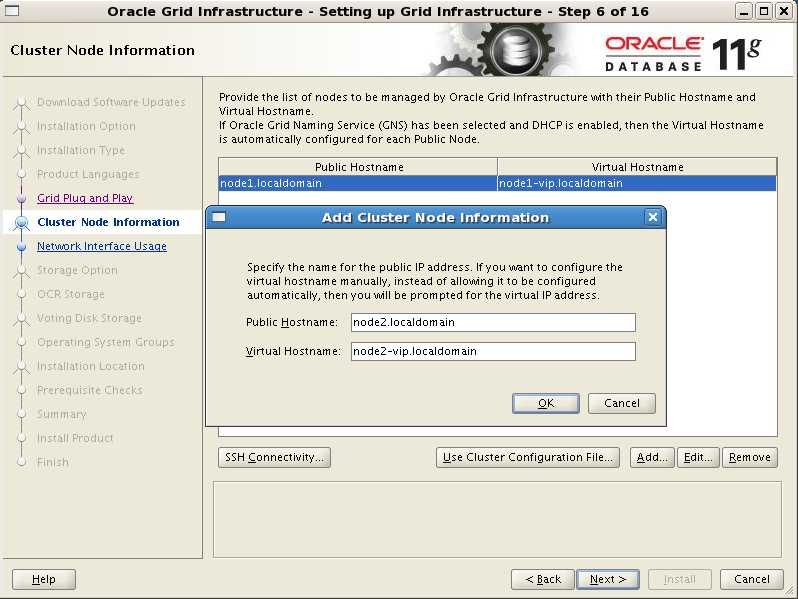Click the Install Product step label
Image resolution: width=798 pixels, height=599 pixels.
[x=75, y=438]
